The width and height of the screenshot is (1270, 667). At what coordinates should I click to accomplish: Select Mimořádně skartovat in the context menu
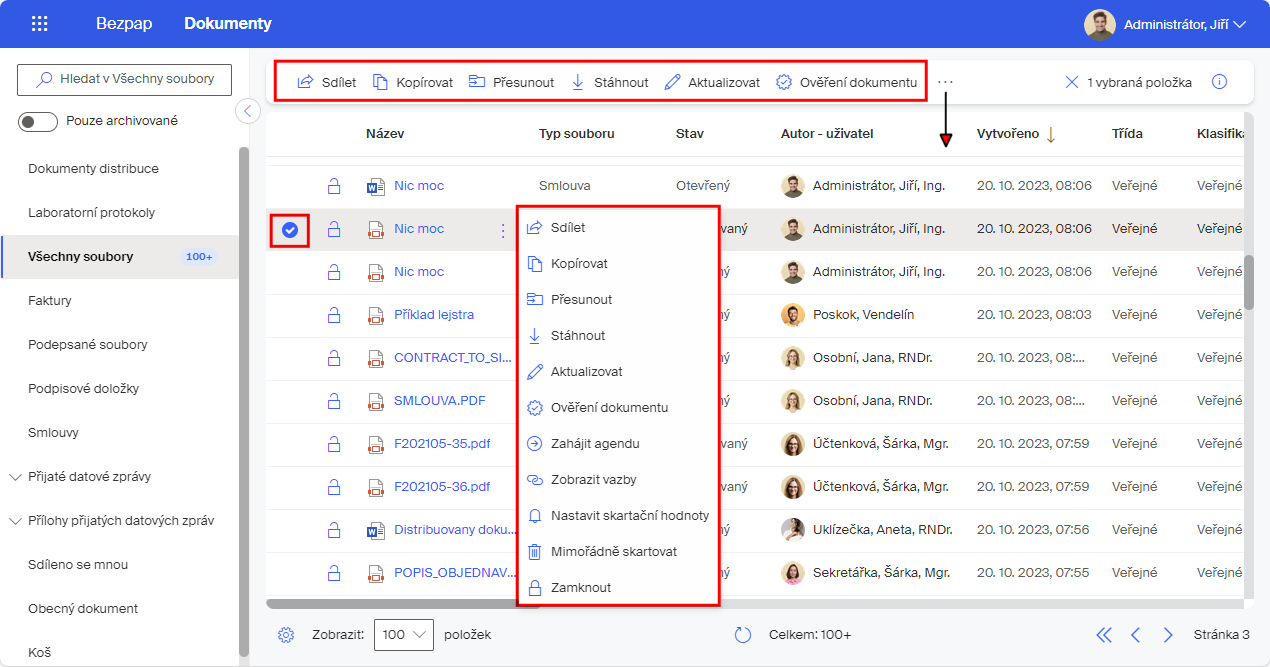coord(618,552)
